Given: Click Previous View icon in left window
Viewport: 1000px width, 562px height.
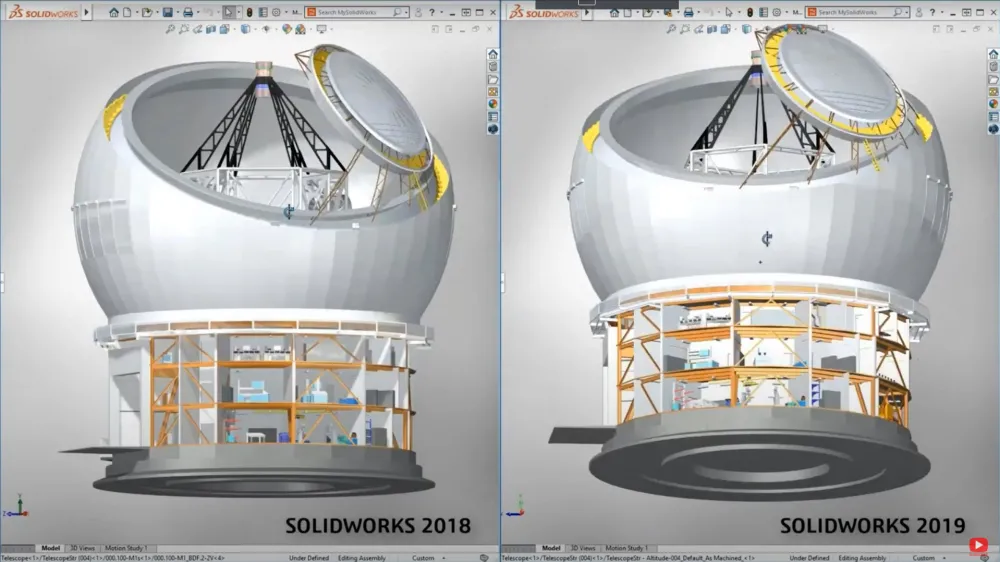Looking at the screenshot, I should tap(198, 29).
